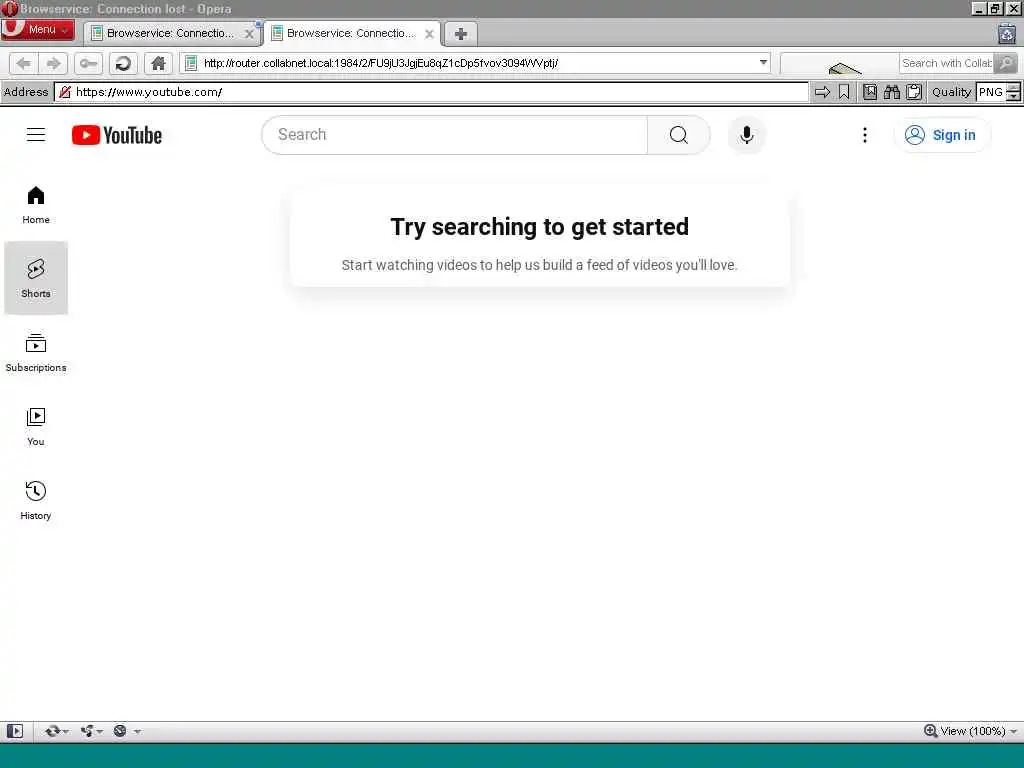Switch to the first Browservice tab
This screenshot has width=1024, height=768.
click(x=171, y=33)
